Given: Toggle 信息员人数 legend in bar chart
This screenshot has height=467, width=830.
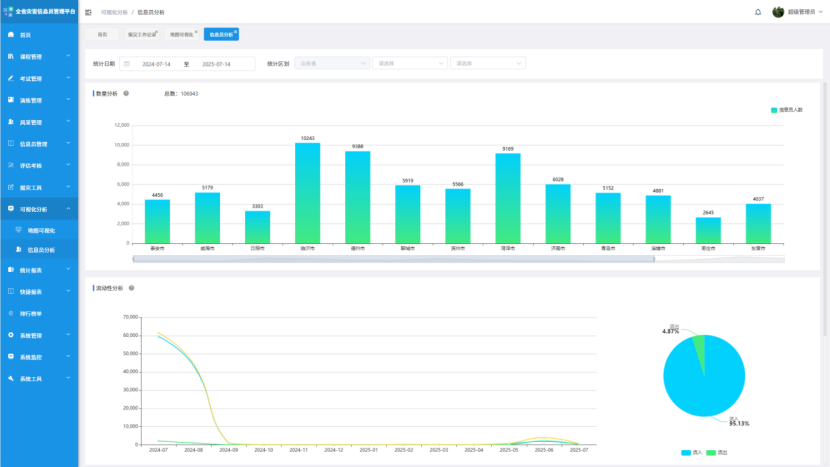Looking at the screenshot, I should coord(787,110).
